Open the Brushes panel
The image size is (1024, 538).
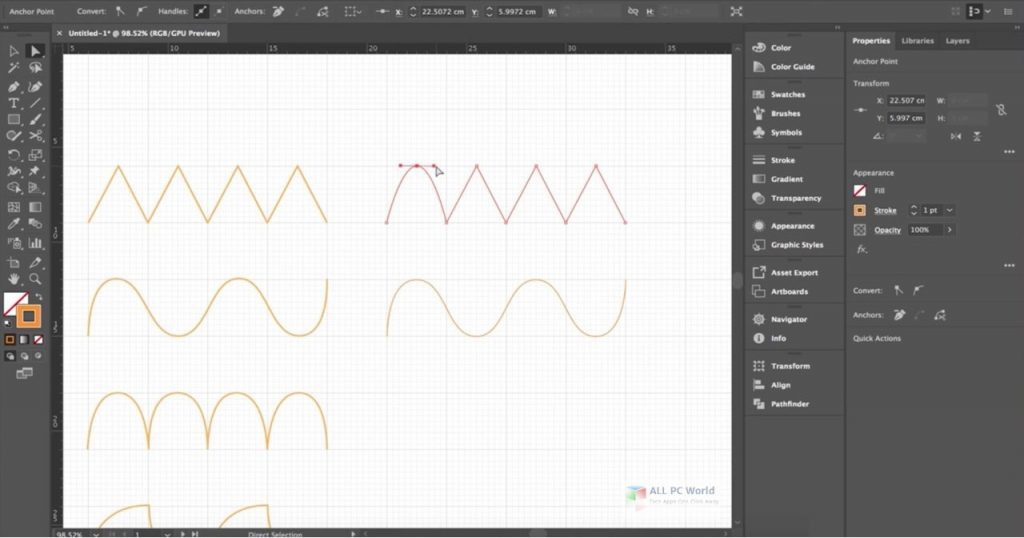[x=785, y=114]
